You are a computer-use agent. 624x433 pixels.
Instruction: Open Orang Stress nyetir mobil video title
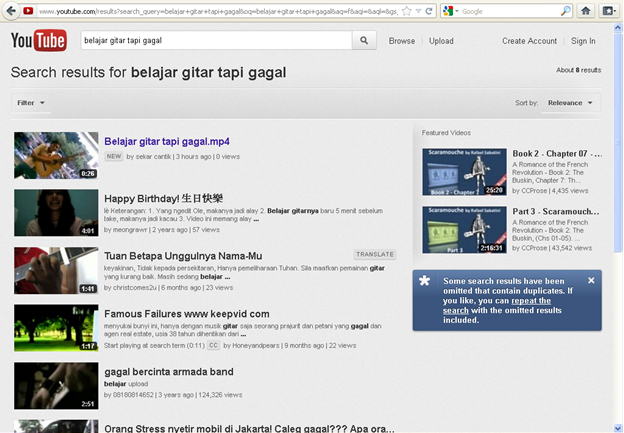(249, 429)
